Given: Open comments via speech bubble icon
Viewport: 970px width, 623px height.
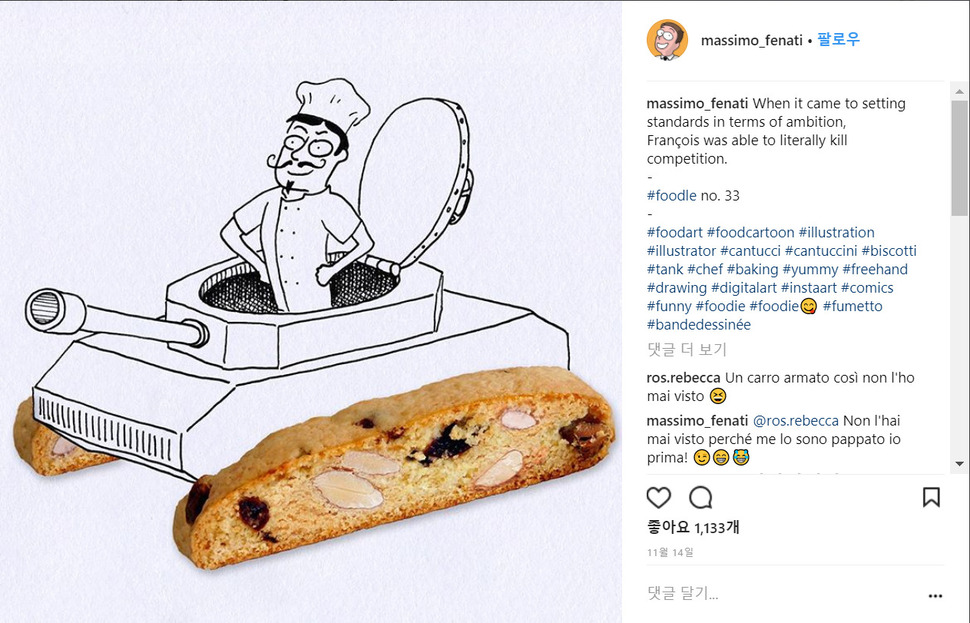Looking at the screenshot, I should 701,497.
